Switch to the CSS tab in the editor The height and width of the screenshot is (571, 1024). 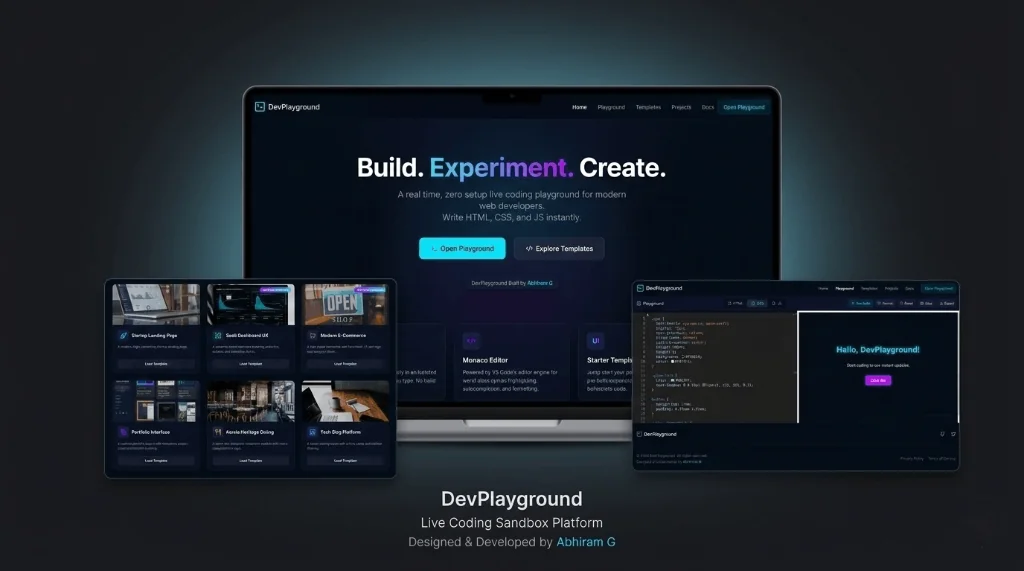click(757, 303)
